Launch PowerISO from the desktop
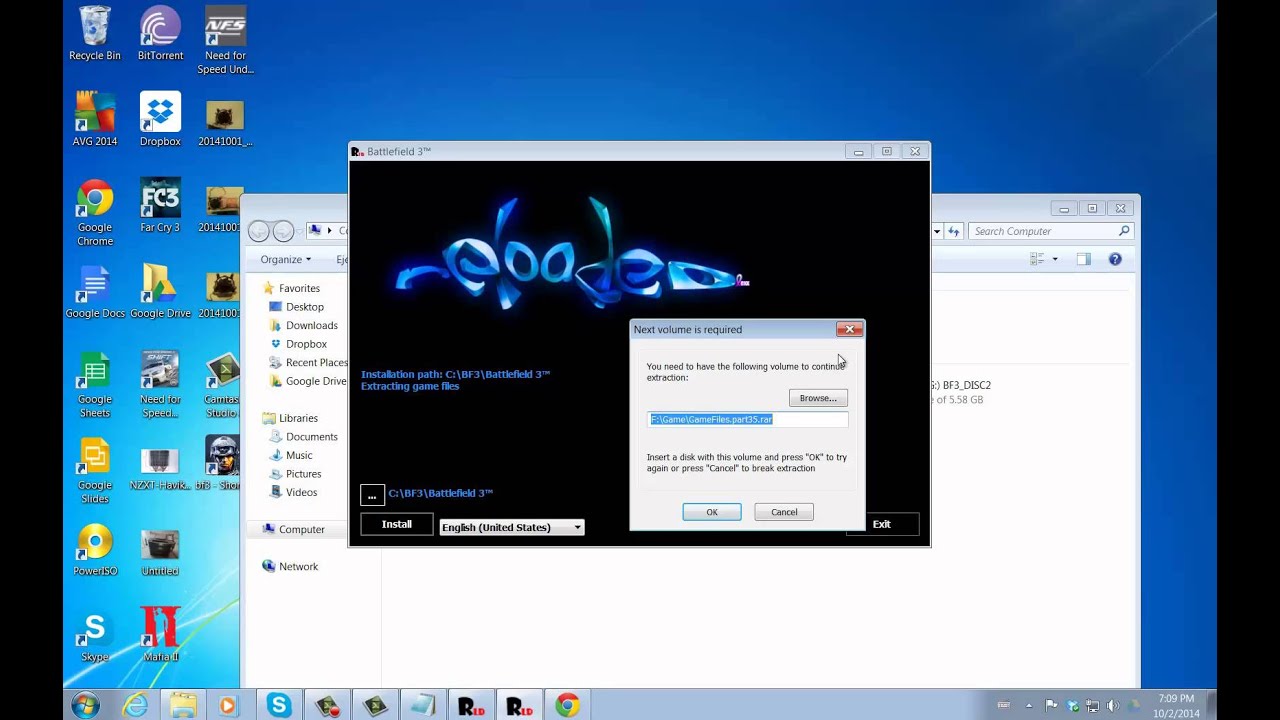 point(95,550)
